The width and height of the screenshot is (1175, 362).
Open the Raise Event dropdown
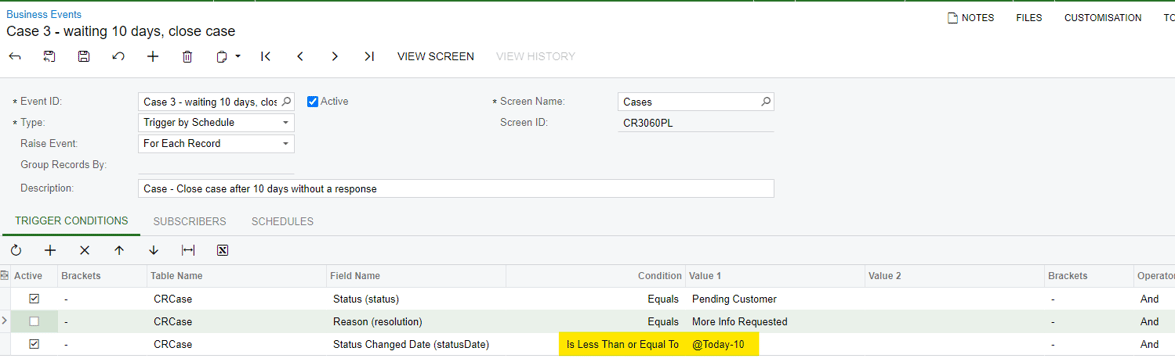[x=286, y=144]
